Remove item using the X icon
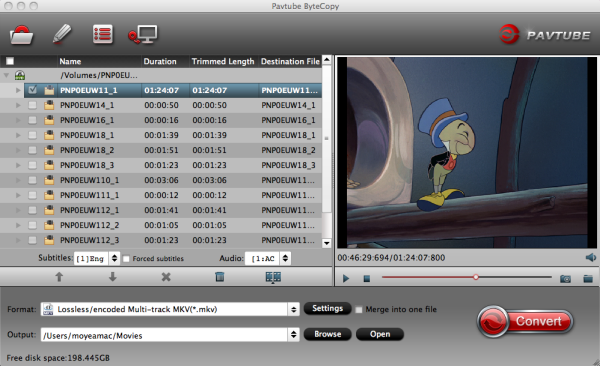The height and width of the screenshot is (366, 600). [x=166, y=277]
